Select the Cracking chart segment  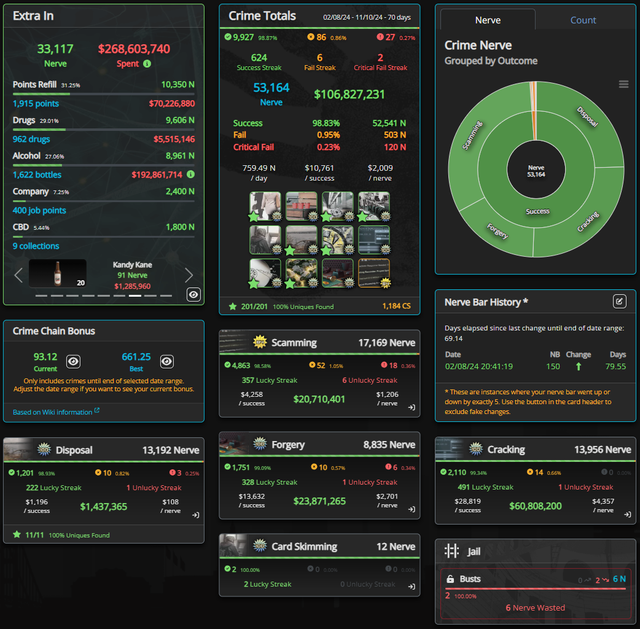pos(588,222)
